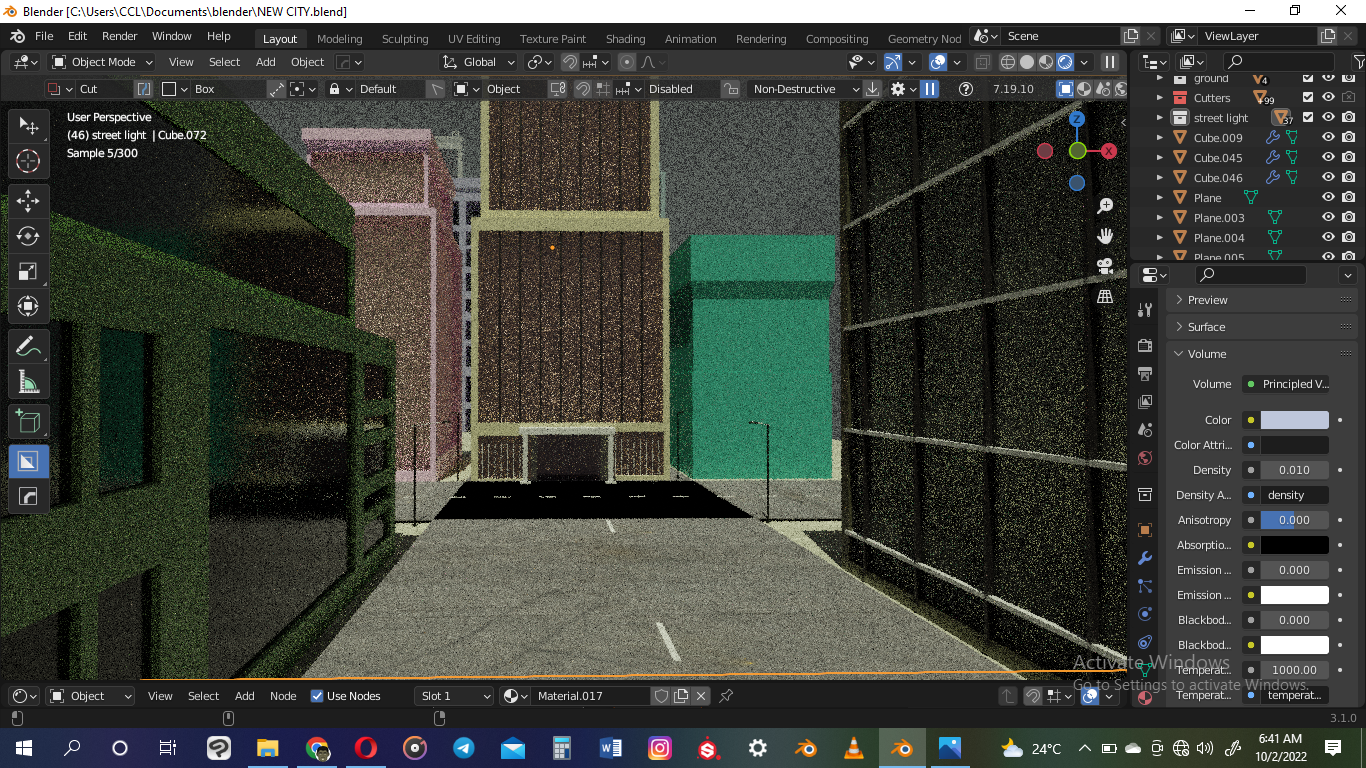Unlink Material.017 with the X button
Screen dimensions: 1366x768
[701, 696]
